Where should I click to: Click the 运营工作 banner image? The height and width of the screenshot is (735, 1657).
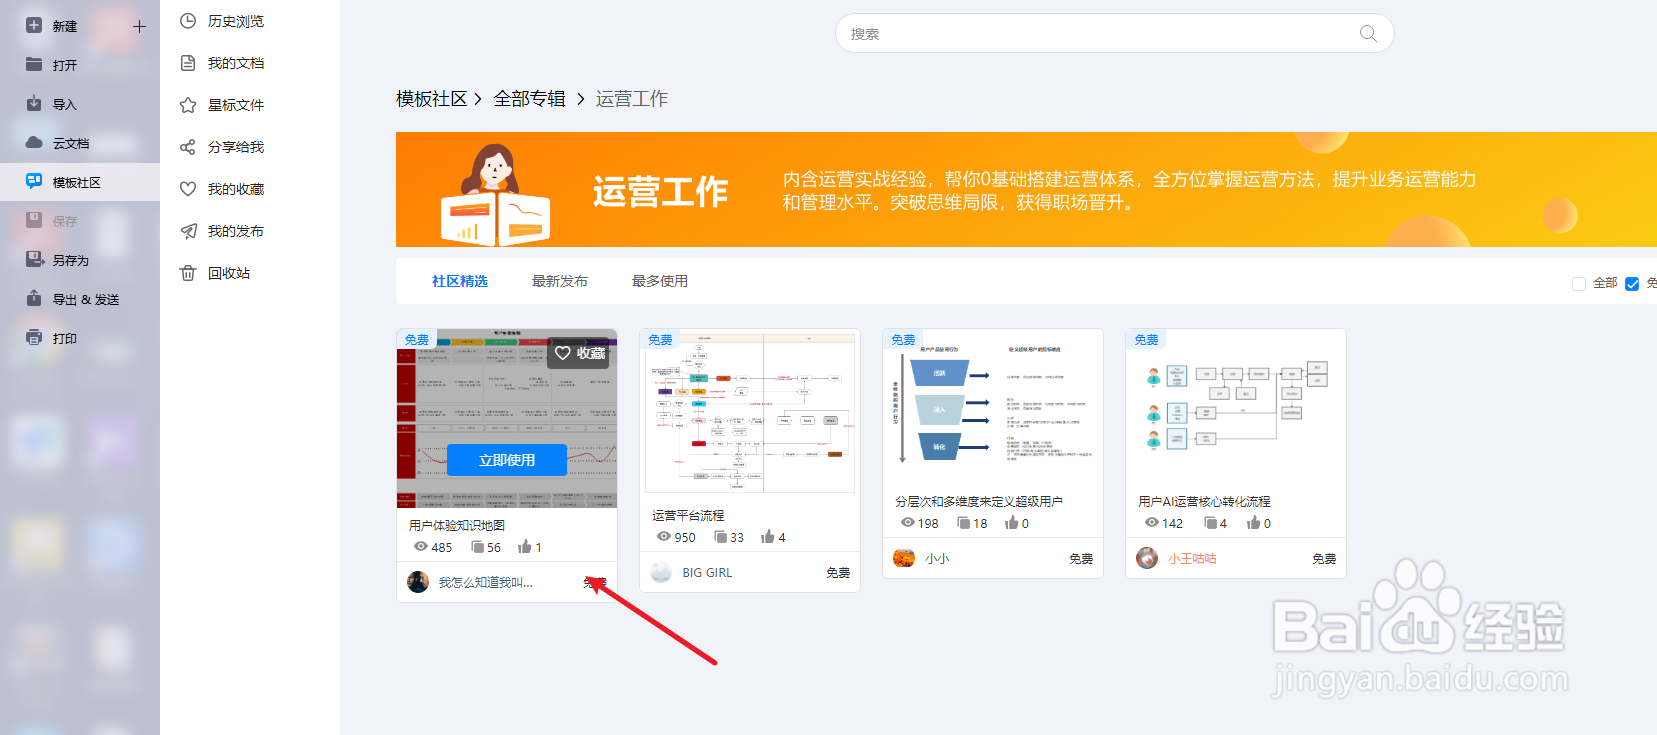point(1026,190)
